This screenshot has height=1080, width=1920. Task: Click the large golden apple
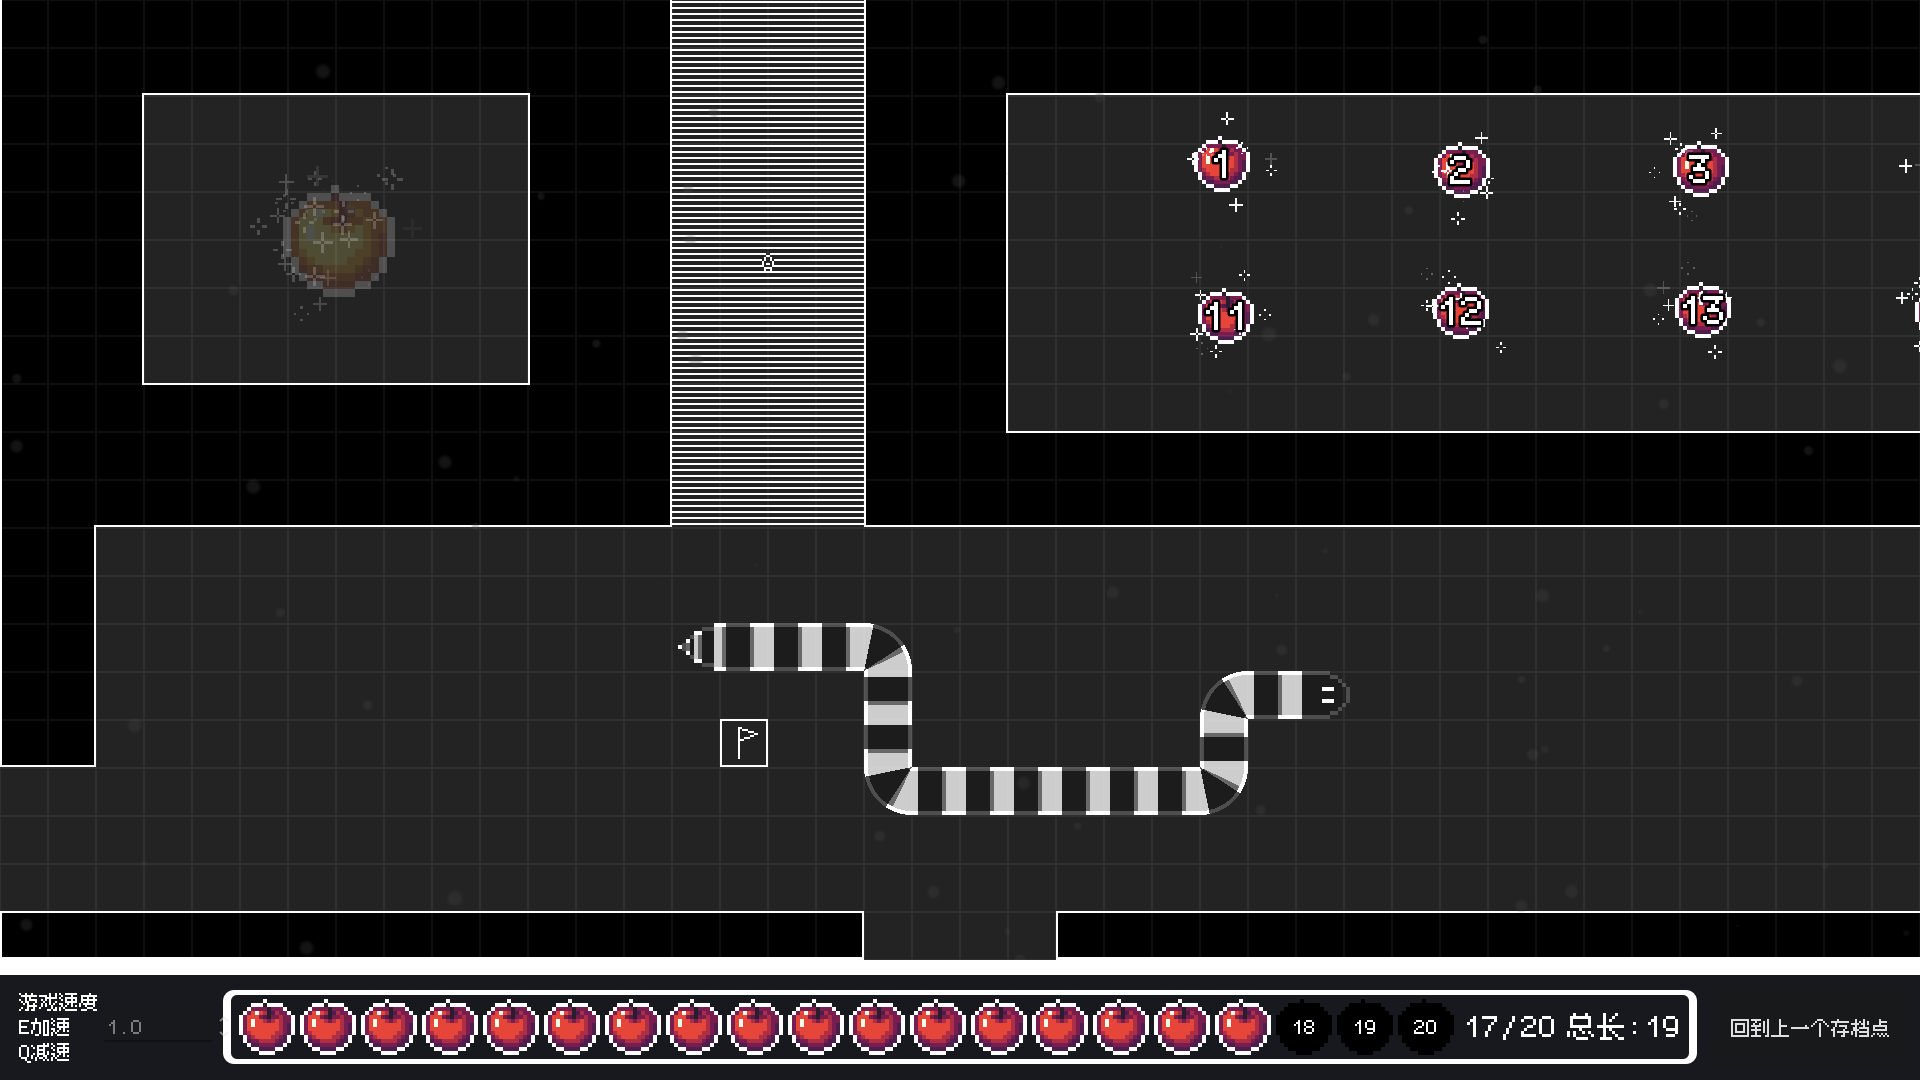point(337,240)
